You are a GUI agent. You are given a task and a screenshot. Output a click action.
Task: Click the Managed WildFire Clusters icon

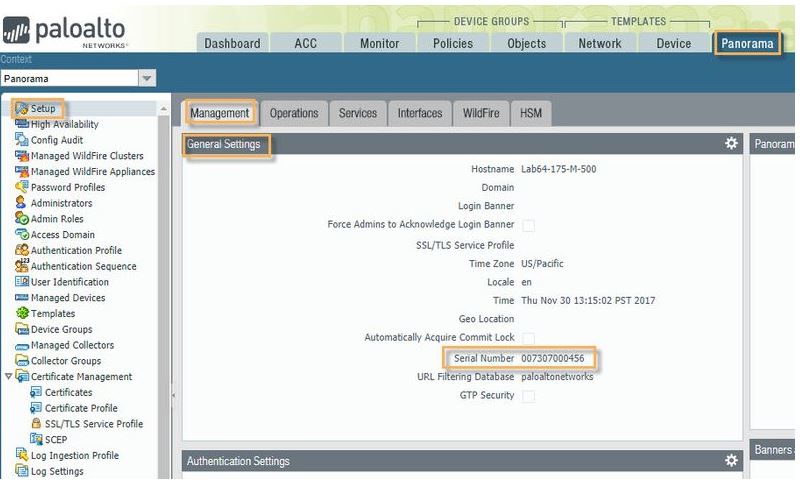coord(21,156)
